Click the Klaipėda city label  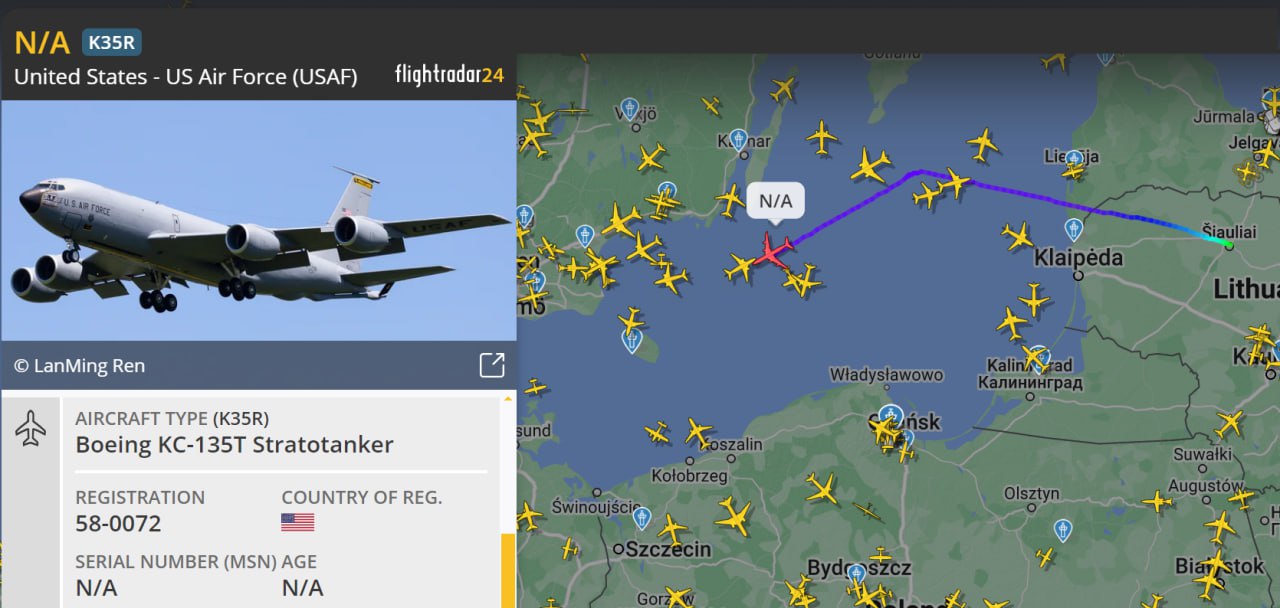click(x=1079, y=258)
